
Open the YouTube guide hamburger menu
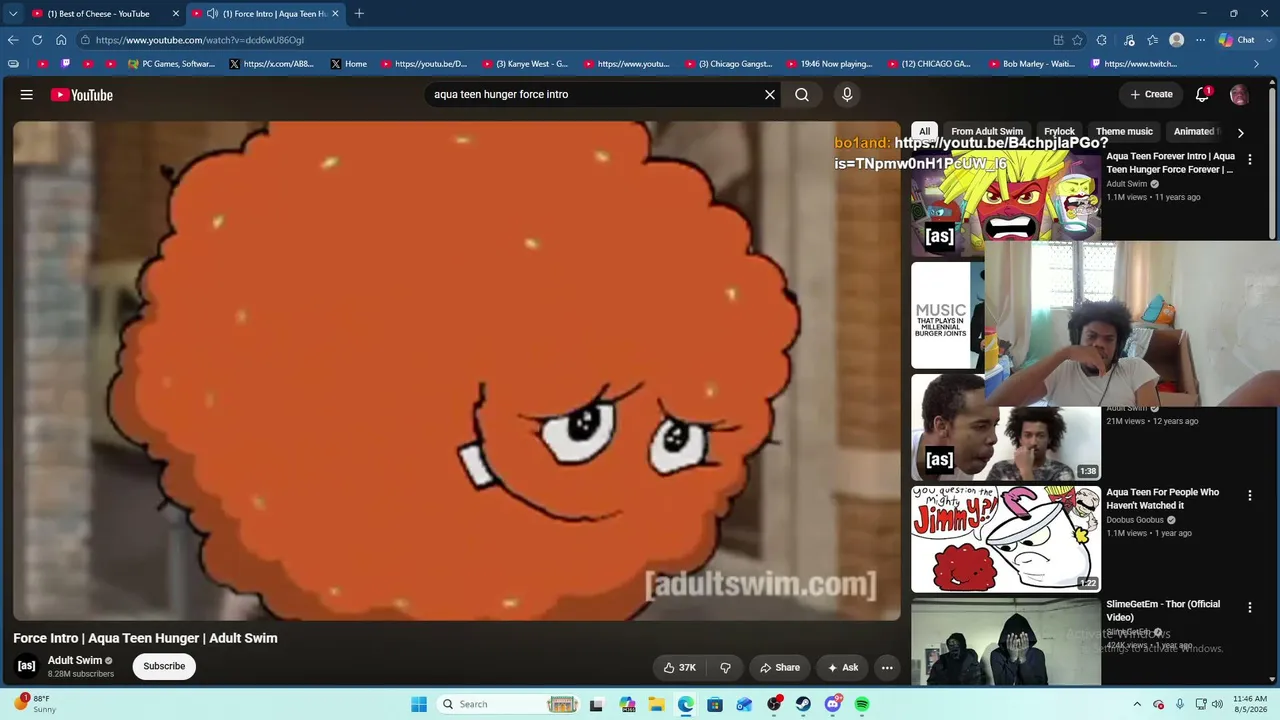click(27, 95)
